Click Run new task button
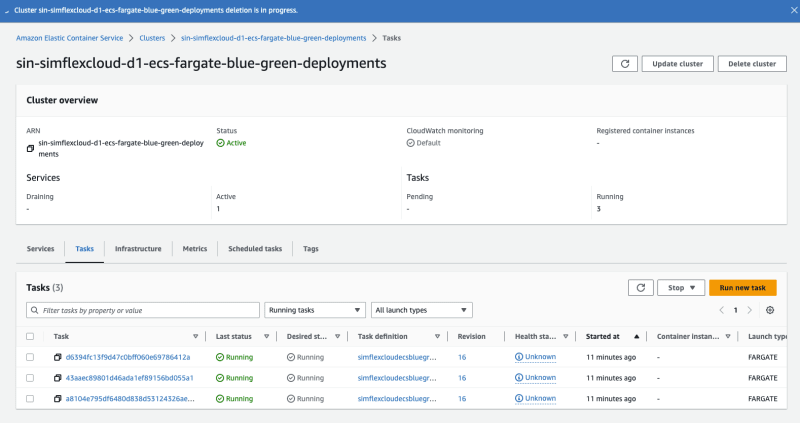 (x=743, y=288)
